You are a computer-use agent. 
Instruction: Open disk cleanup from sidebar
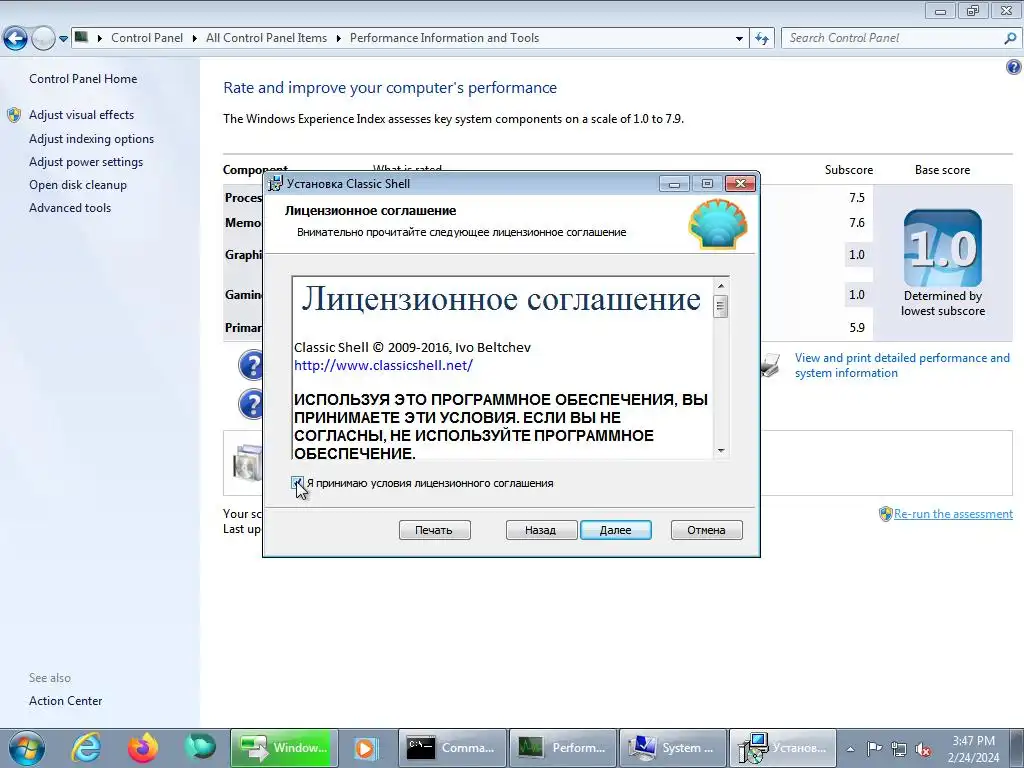tap(78, 185)
